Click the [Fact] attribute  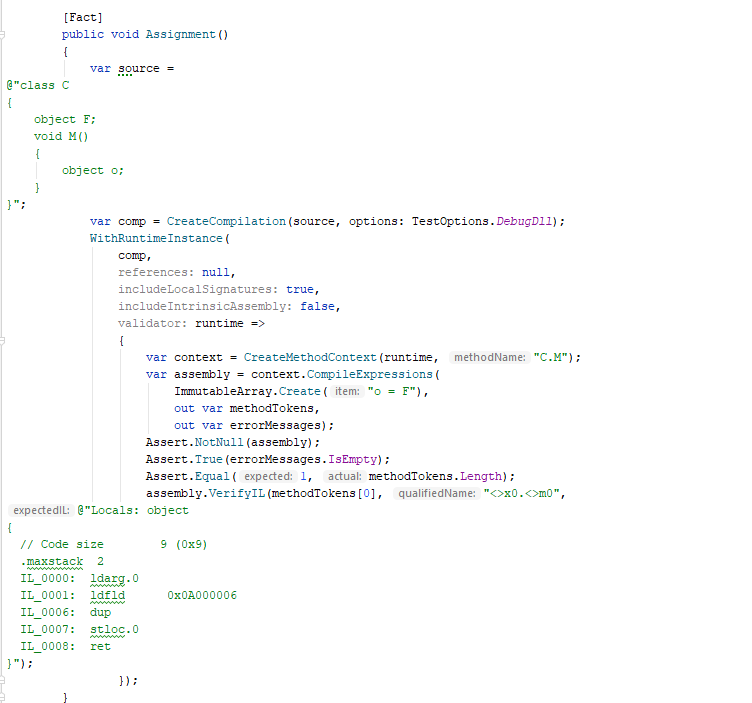click(83, 18)
